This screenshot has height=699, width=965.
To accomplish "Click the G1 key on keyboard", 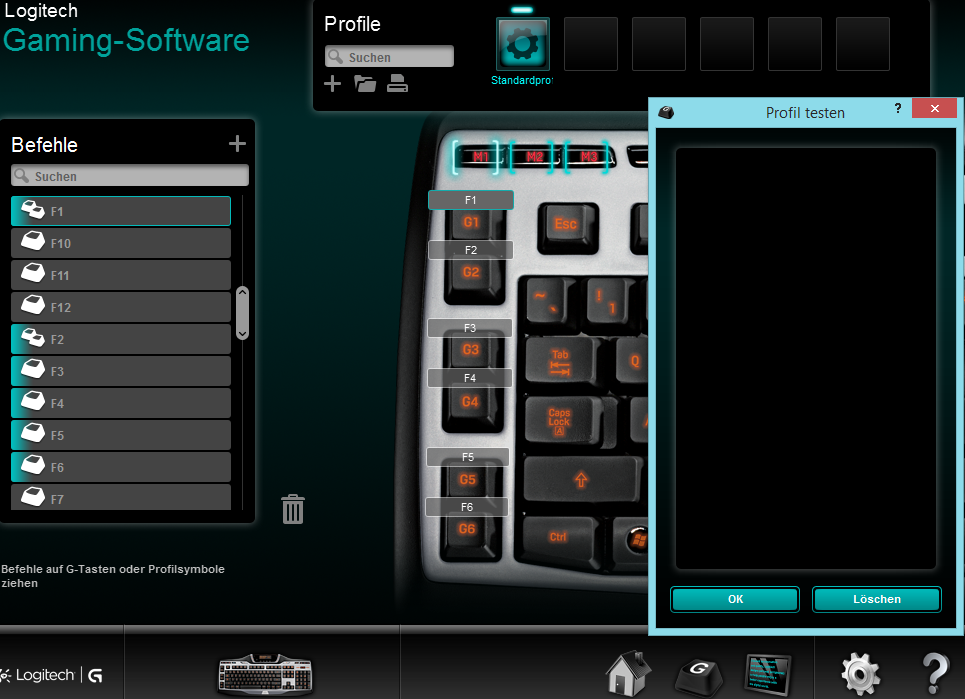I will coord(471,223).
